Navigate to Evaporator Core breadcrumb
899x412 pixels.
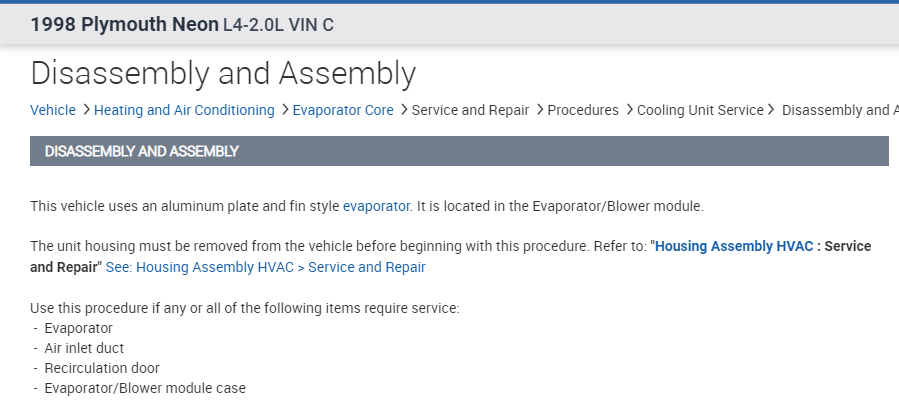point(343,110)
